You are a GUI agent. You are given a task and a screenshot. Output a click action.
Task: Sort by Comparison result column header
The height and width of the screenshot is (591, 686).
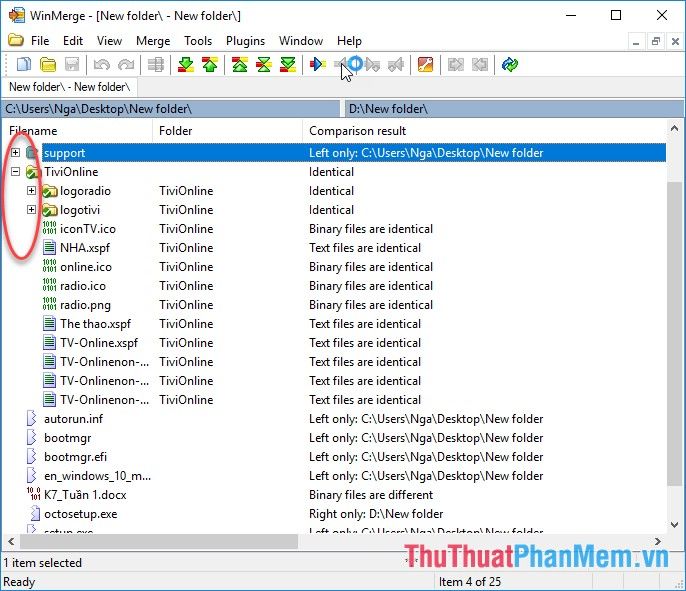click(483, 131)
